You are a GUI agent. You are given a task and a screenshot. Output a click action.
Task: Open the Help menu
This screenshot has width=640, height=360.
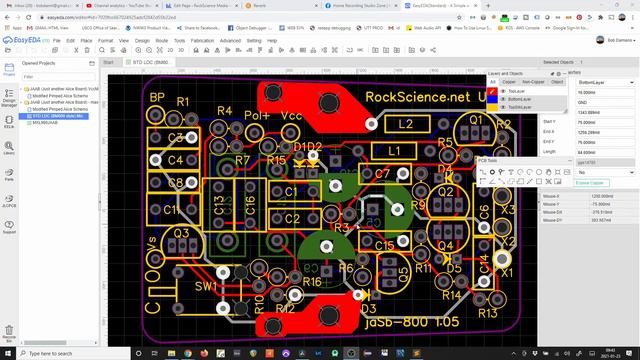click(272, 41)
